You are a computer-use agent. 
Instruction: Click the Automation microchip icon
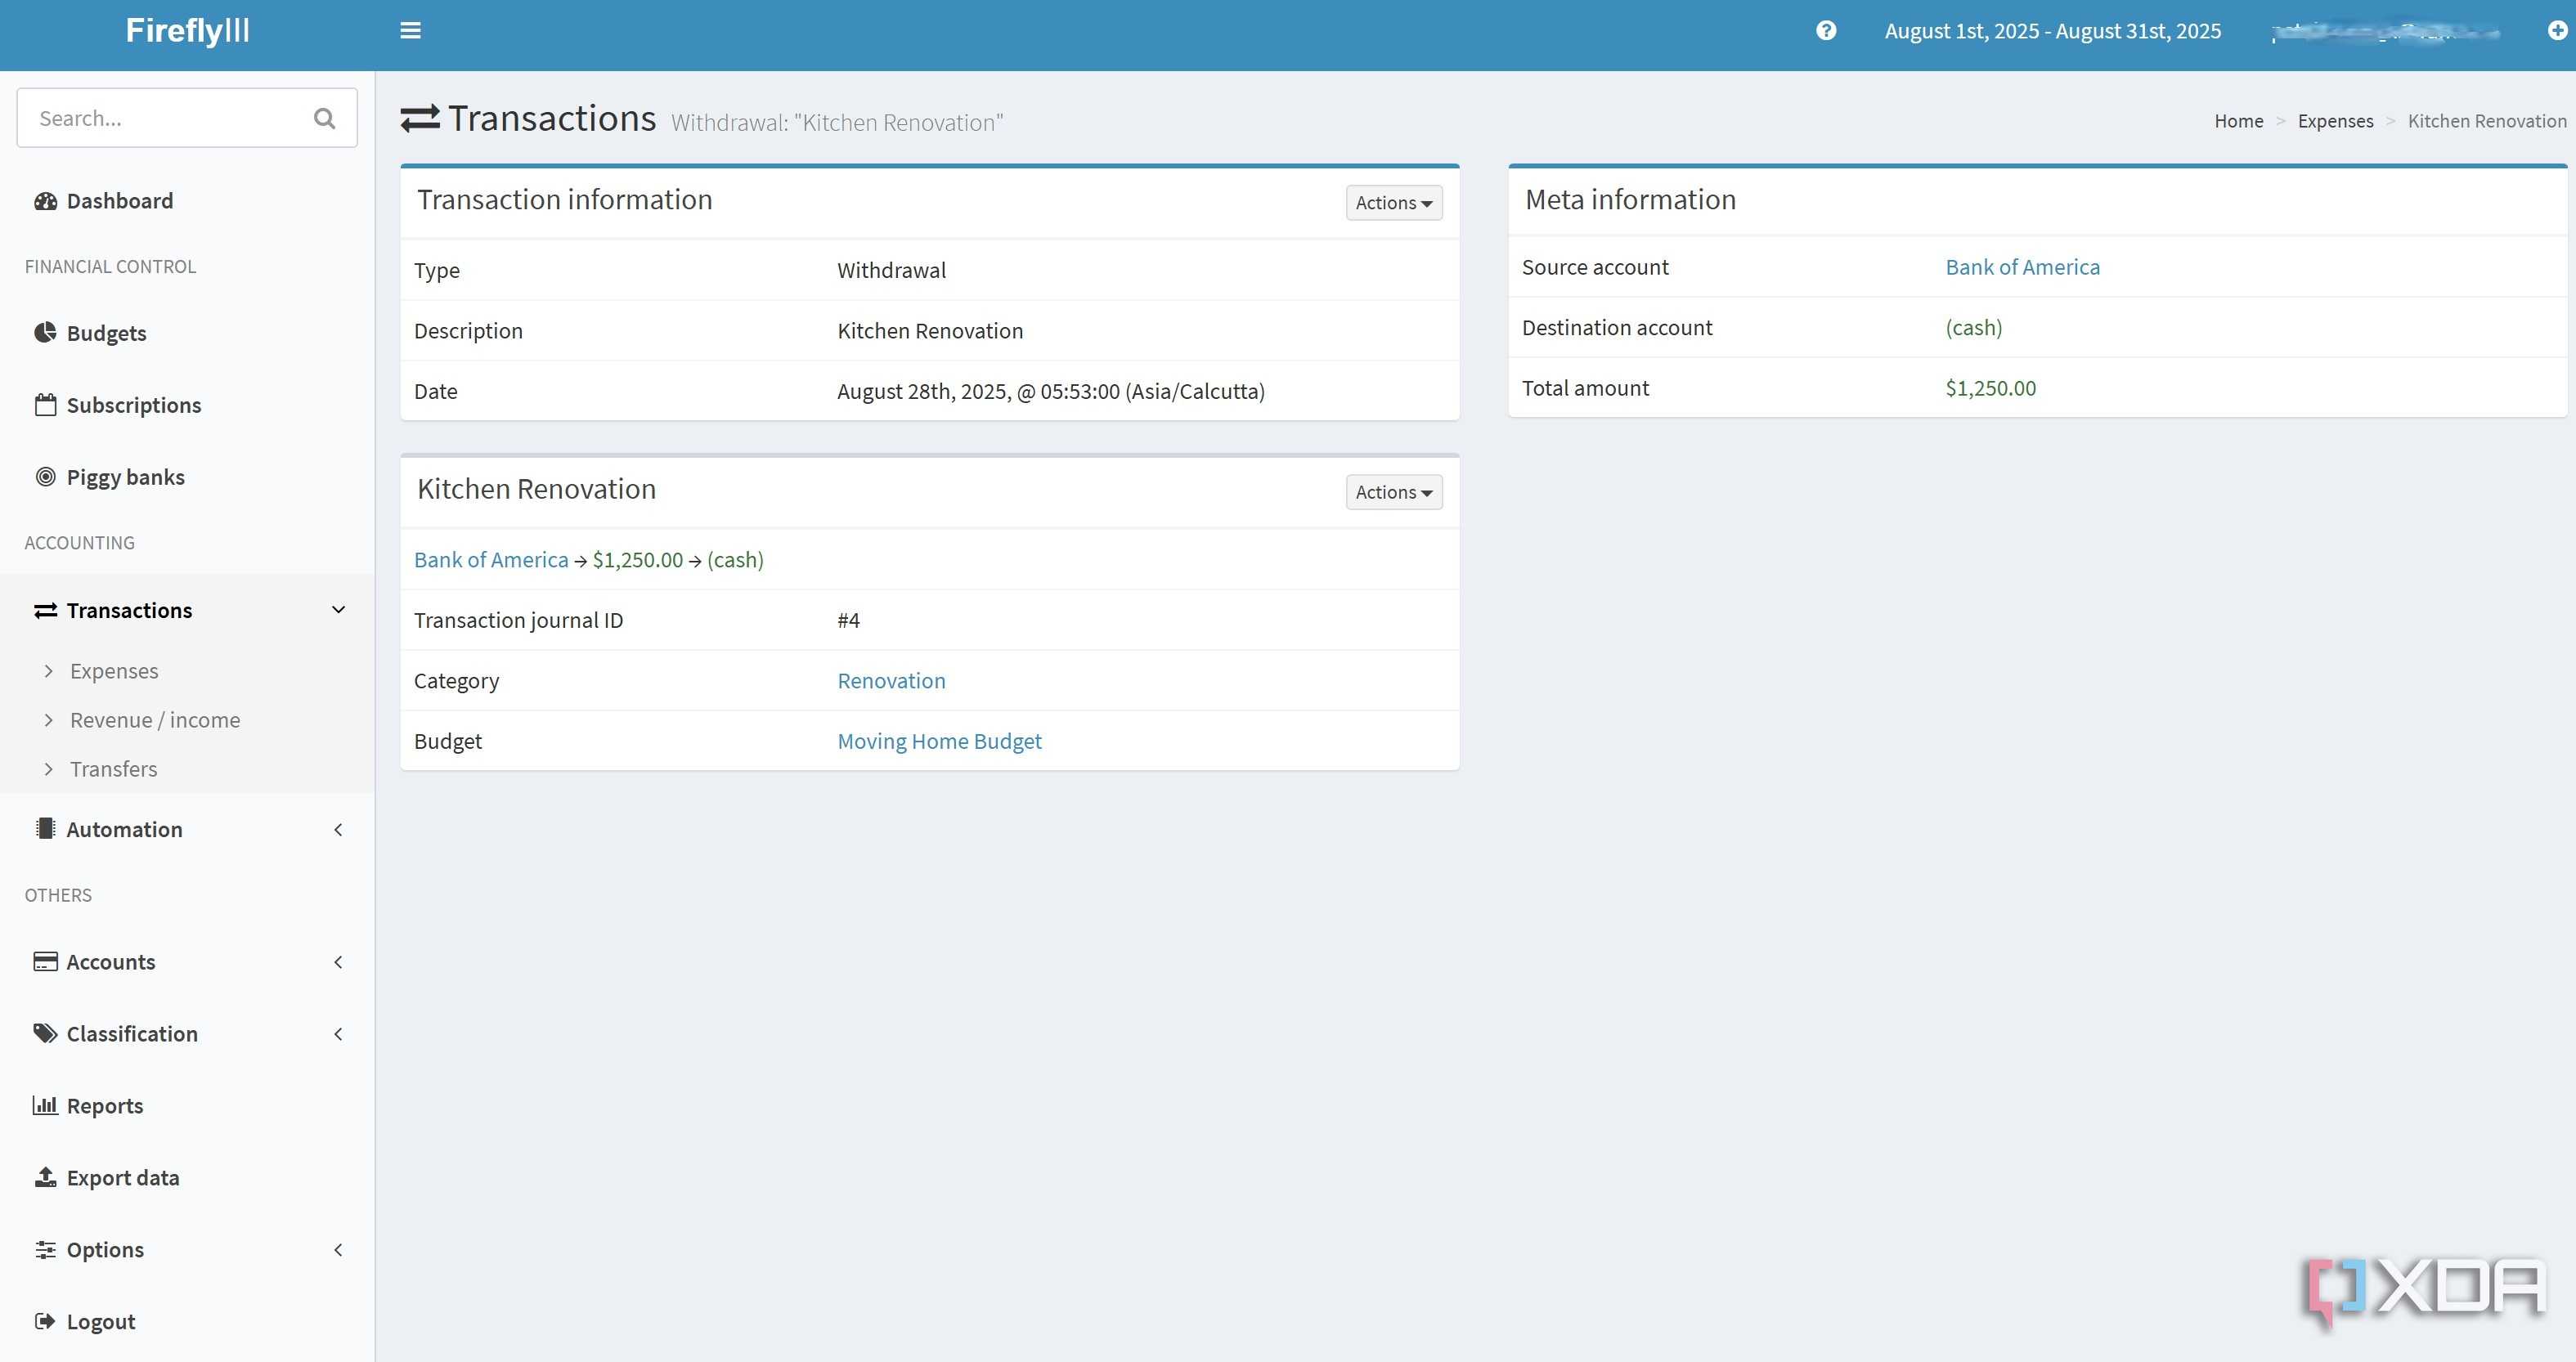pyautogui.click(x=45, y=829)
